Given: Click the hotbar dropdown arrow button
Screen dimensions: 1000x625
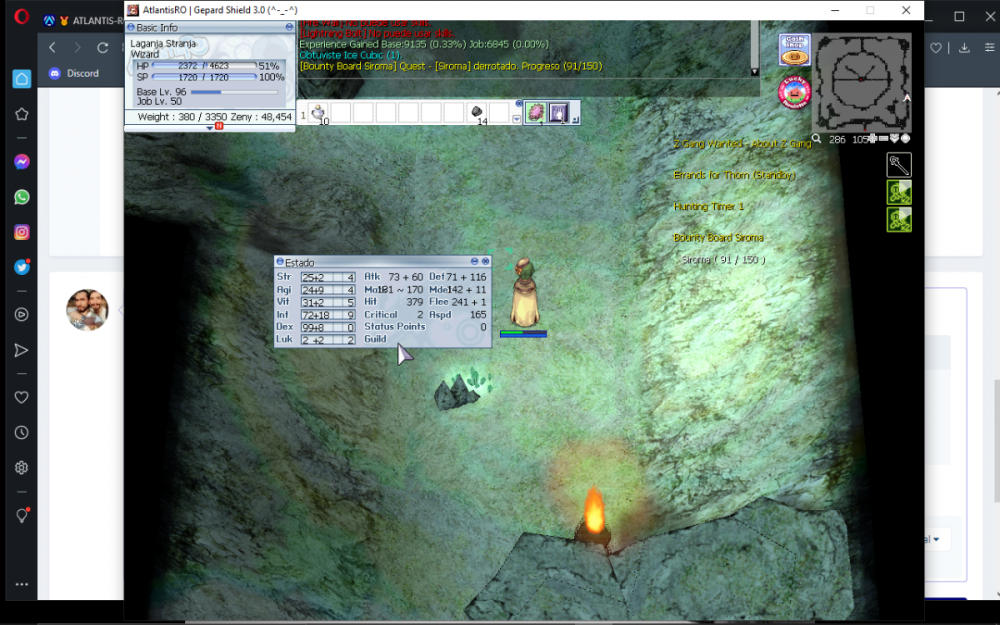Looking at the screenshot, I should 517,118.
